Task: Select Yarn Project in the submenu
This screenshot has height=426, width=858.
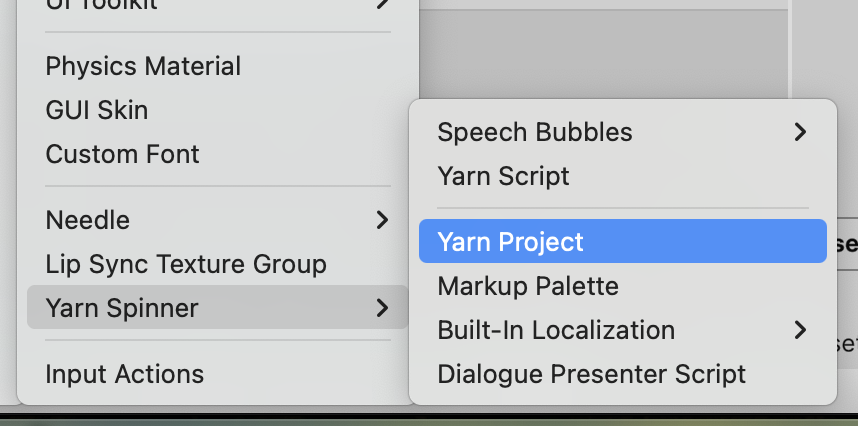Action: (x=510, y=242)
